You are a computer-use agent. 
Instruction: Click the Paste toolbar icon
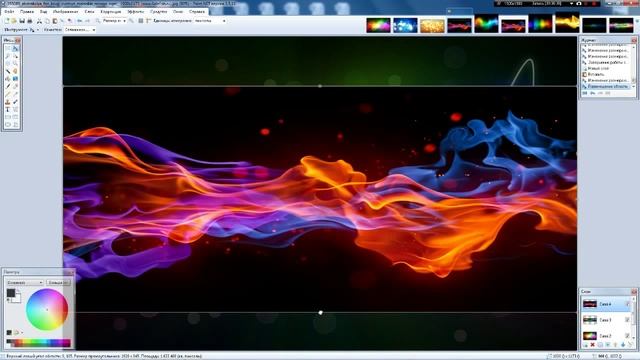tap(55, 21)
